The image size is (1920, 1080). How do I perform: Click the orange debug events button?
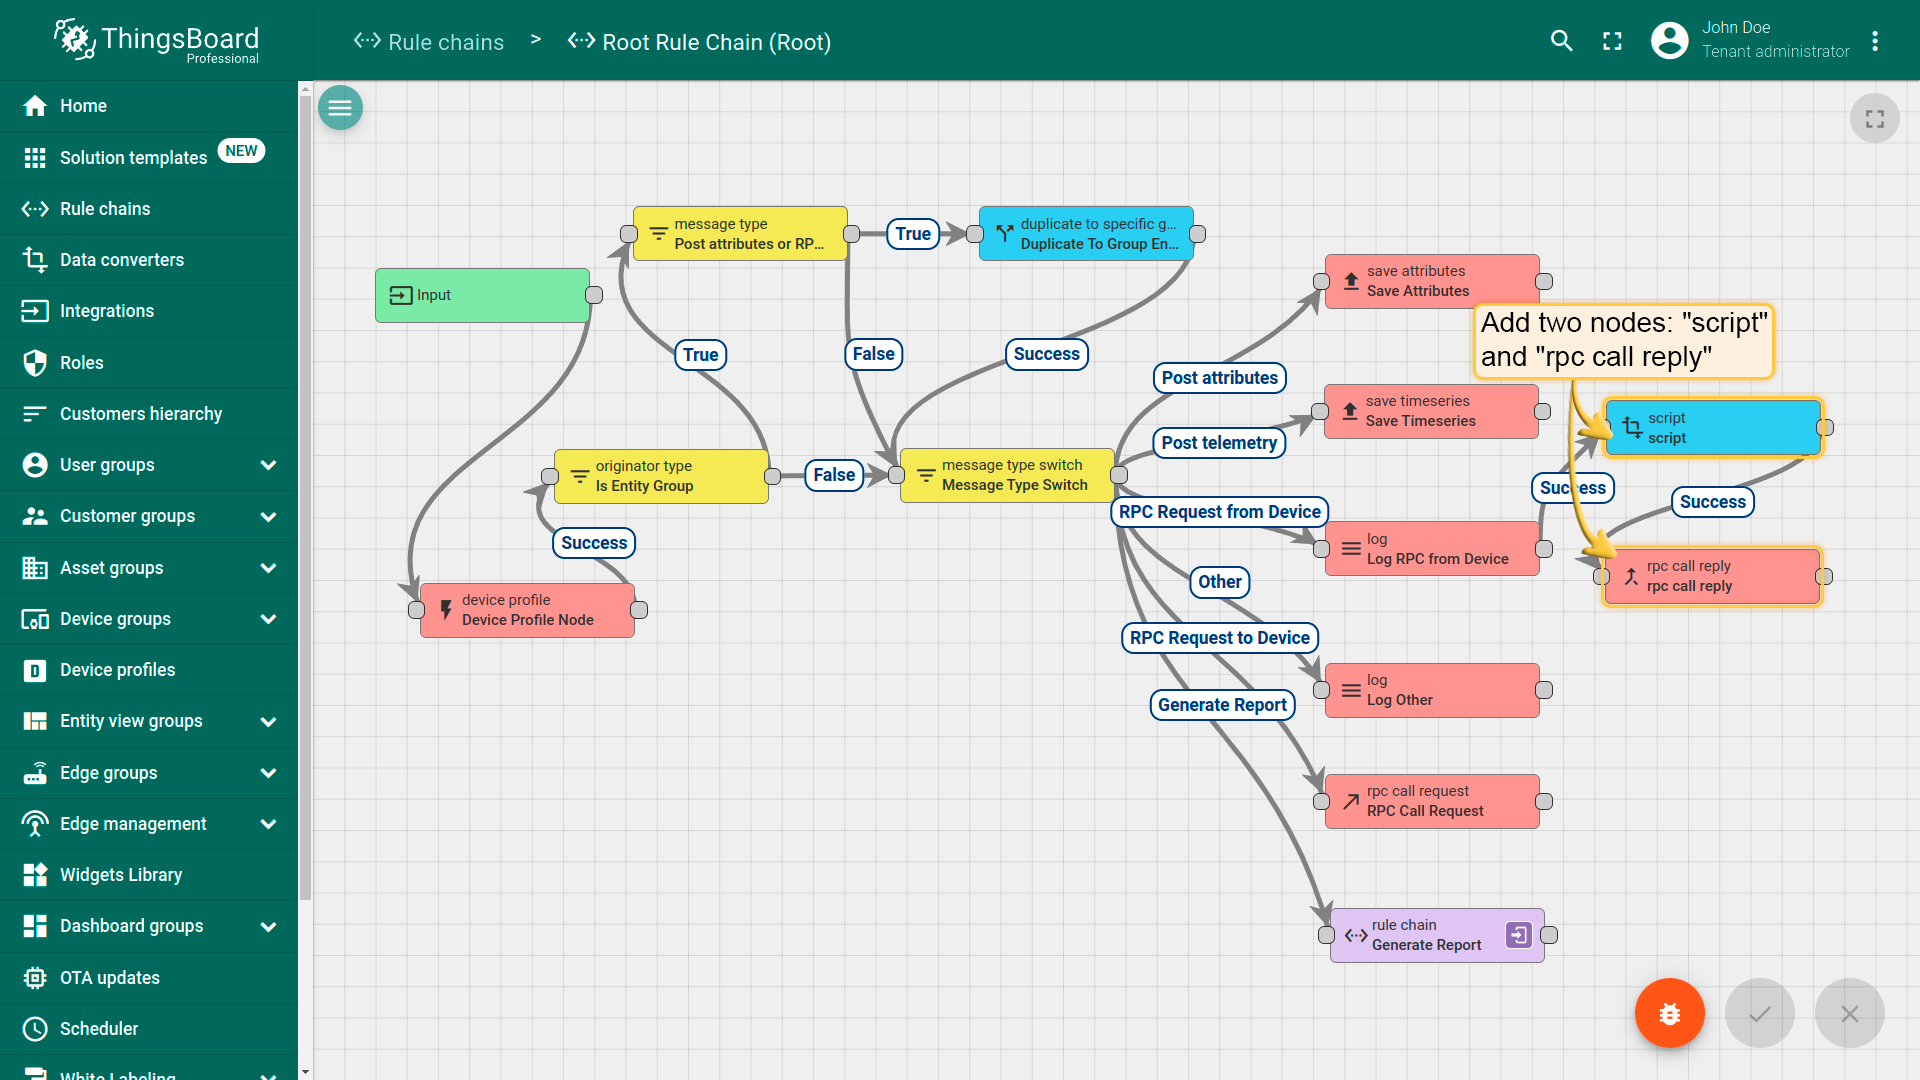click(x=1669, y=1013)
